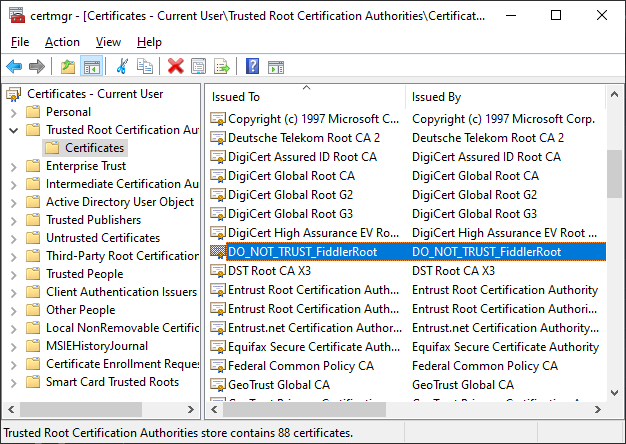Viewport: 626px width, 444px height.
Task: Expand the Personal folder node
Action: (x=14, y=112)
